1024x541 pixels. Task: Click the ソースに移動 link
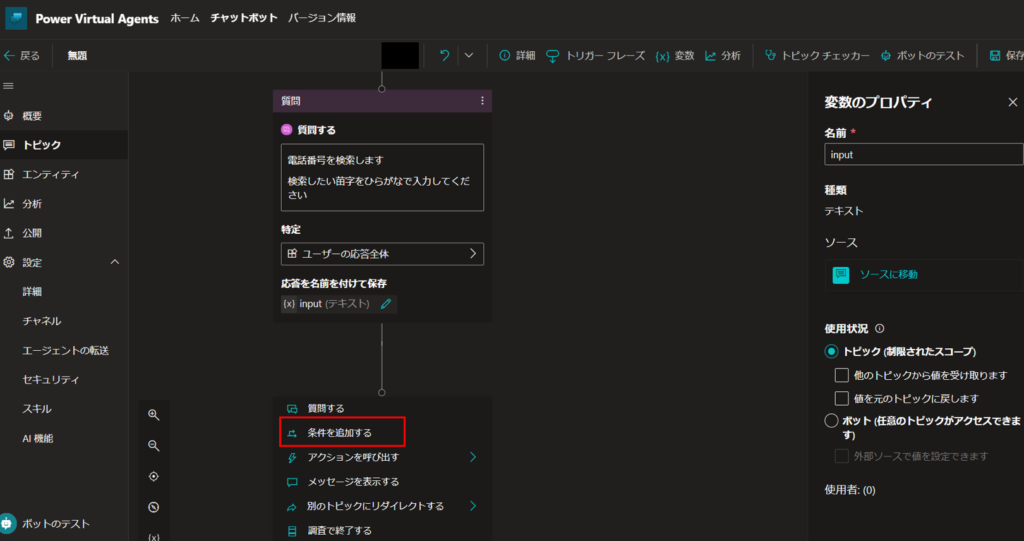coord(888,274)
